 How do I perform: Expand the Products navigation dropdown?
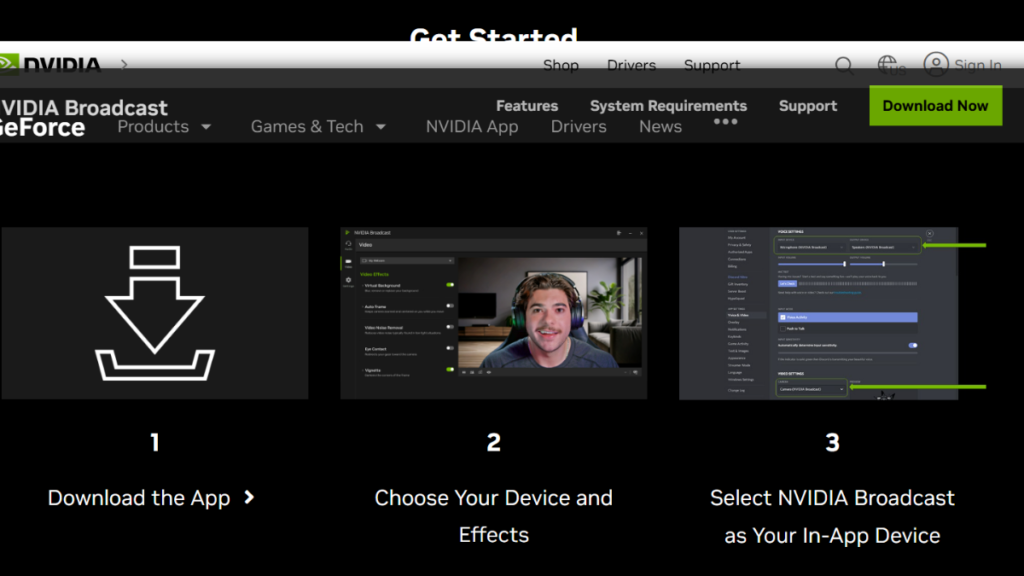pos(163,127)
